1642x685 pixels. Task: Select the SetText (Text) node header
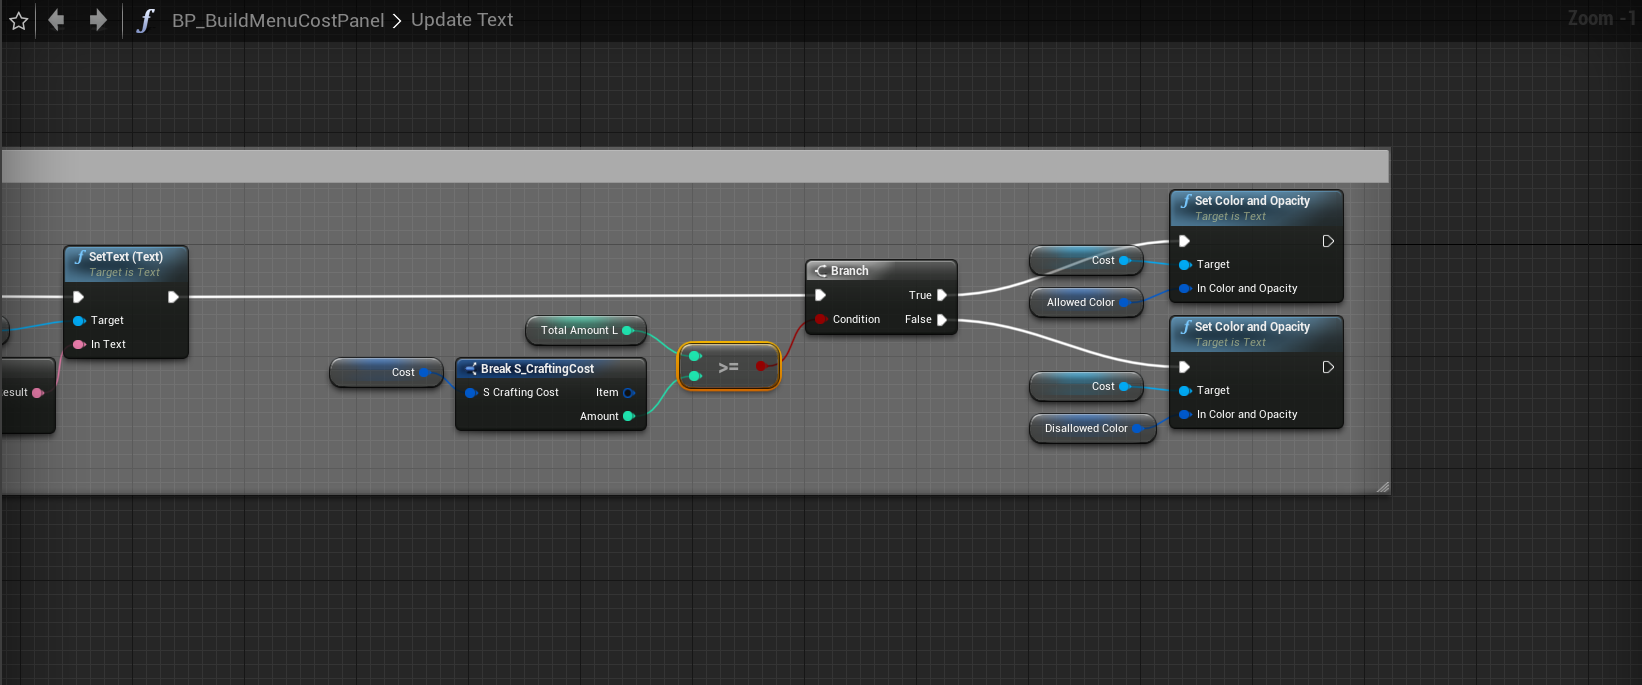(x=125, y=257)
